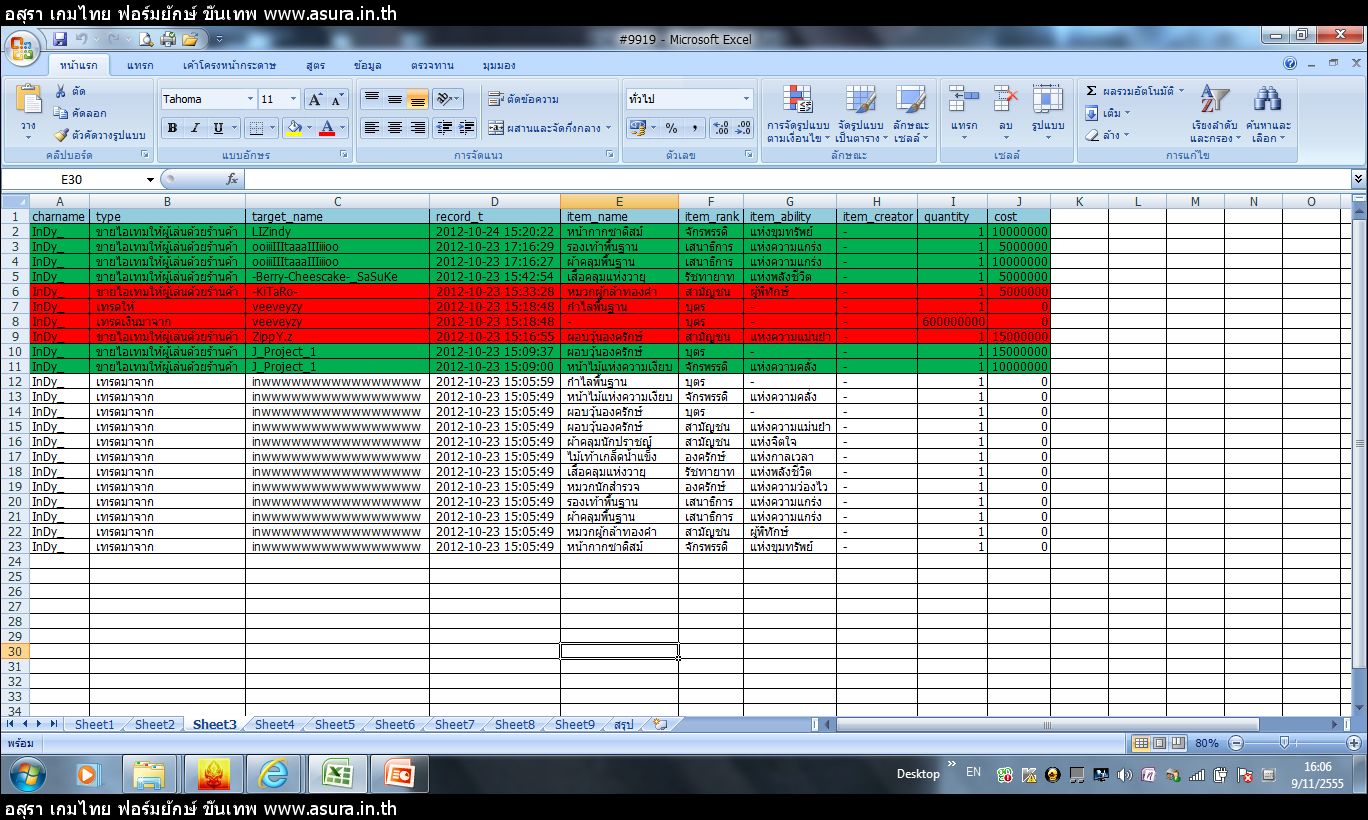Click the ผสานและจัดกึ่งกลาง merge and center button
Viewport: 1368px width, 820px height.
[x=549, y=128]
